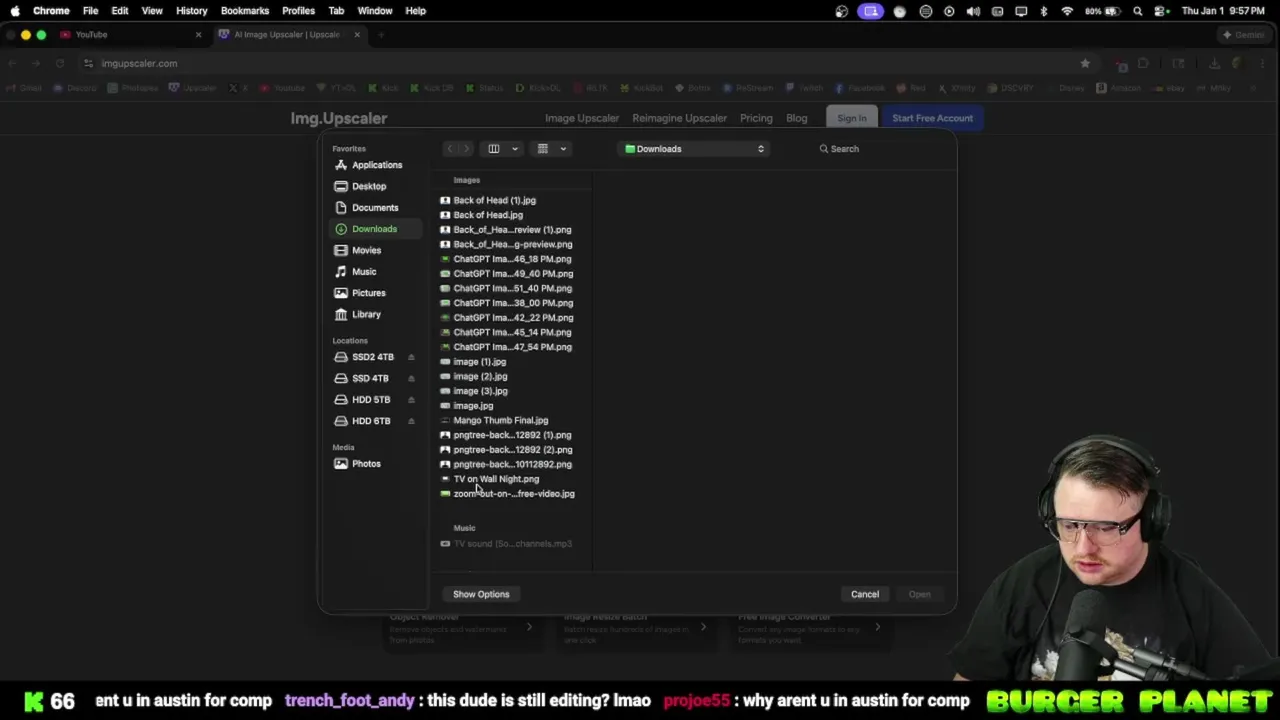Check the battery status icon
This screenshot has height=720, width=1280.
(1112, 11)
